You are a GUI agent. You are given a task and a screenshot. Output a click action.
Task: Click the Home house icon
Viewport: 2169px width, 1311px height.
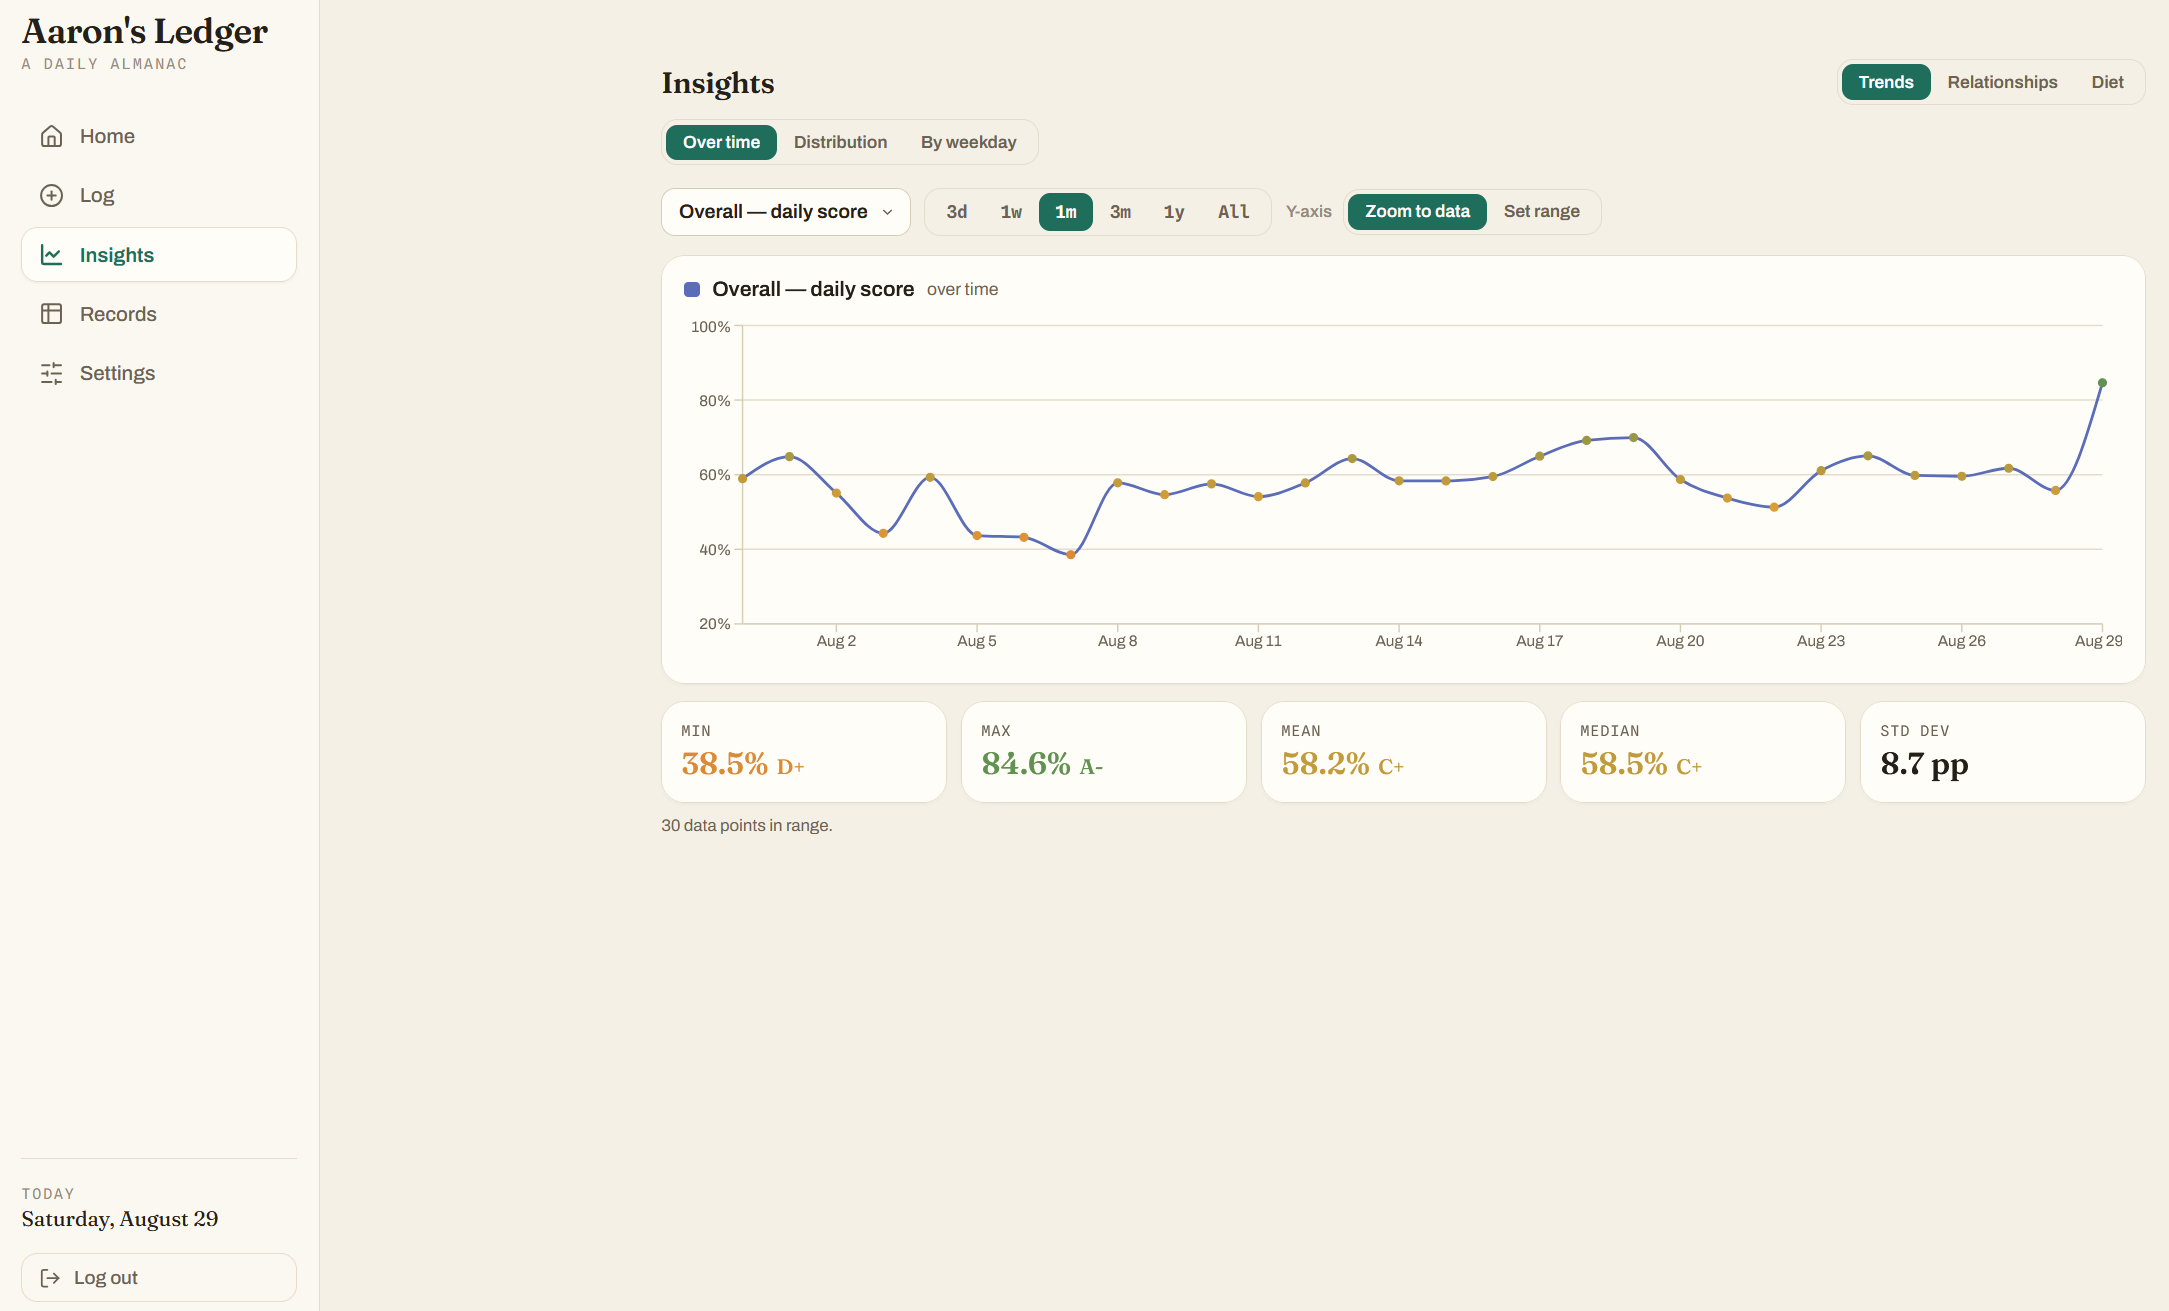click(51, 136)
